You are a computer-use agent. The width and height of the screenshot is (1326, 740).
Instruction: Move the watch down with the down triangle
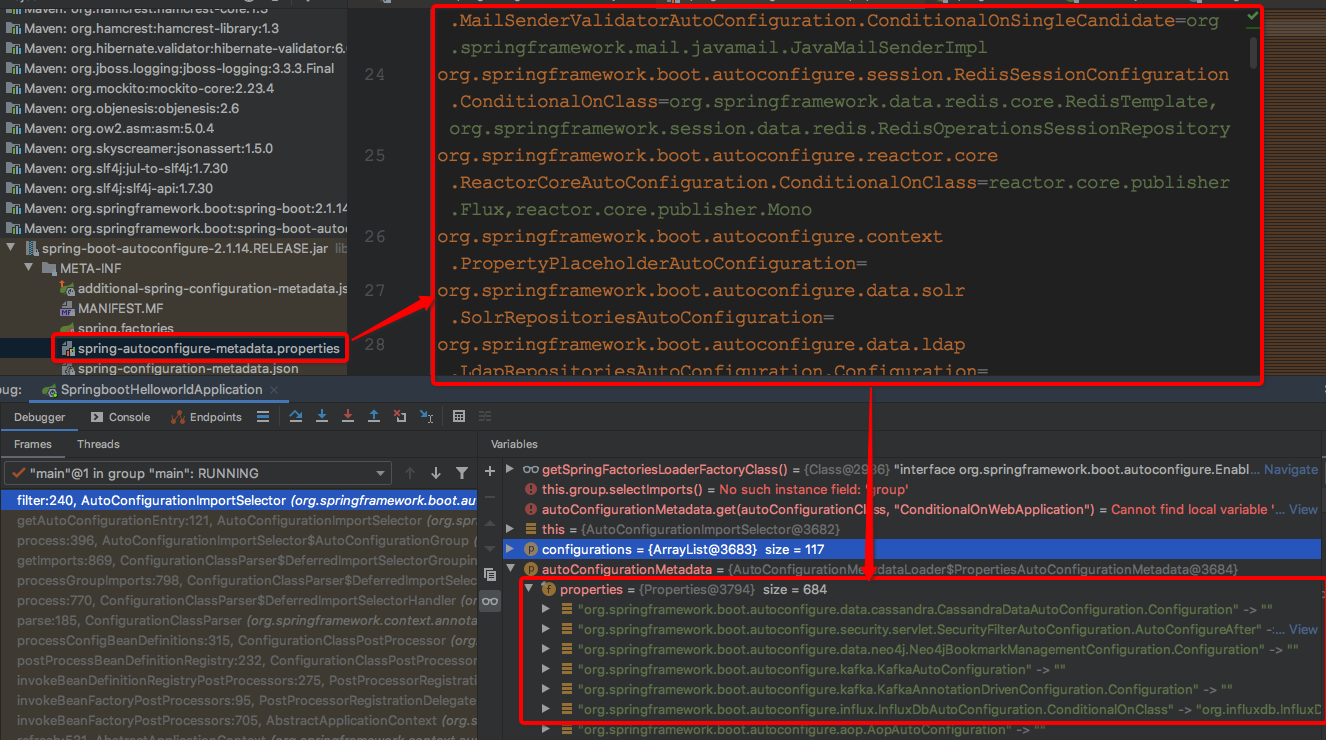click(x=490, y=549)
